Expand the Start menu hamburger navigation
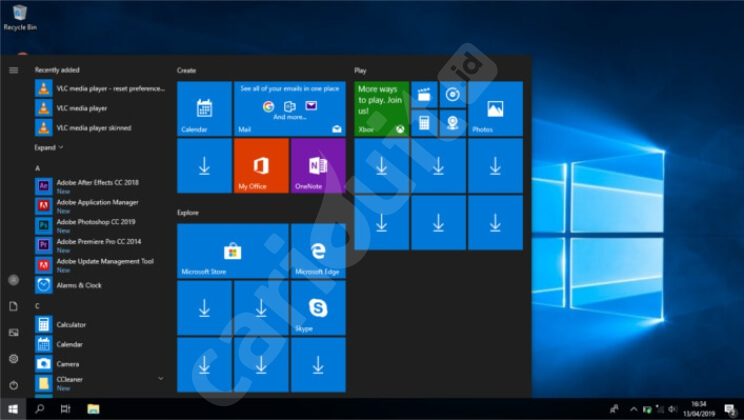Screen dimensions: 744x420 tap(13, 70)
